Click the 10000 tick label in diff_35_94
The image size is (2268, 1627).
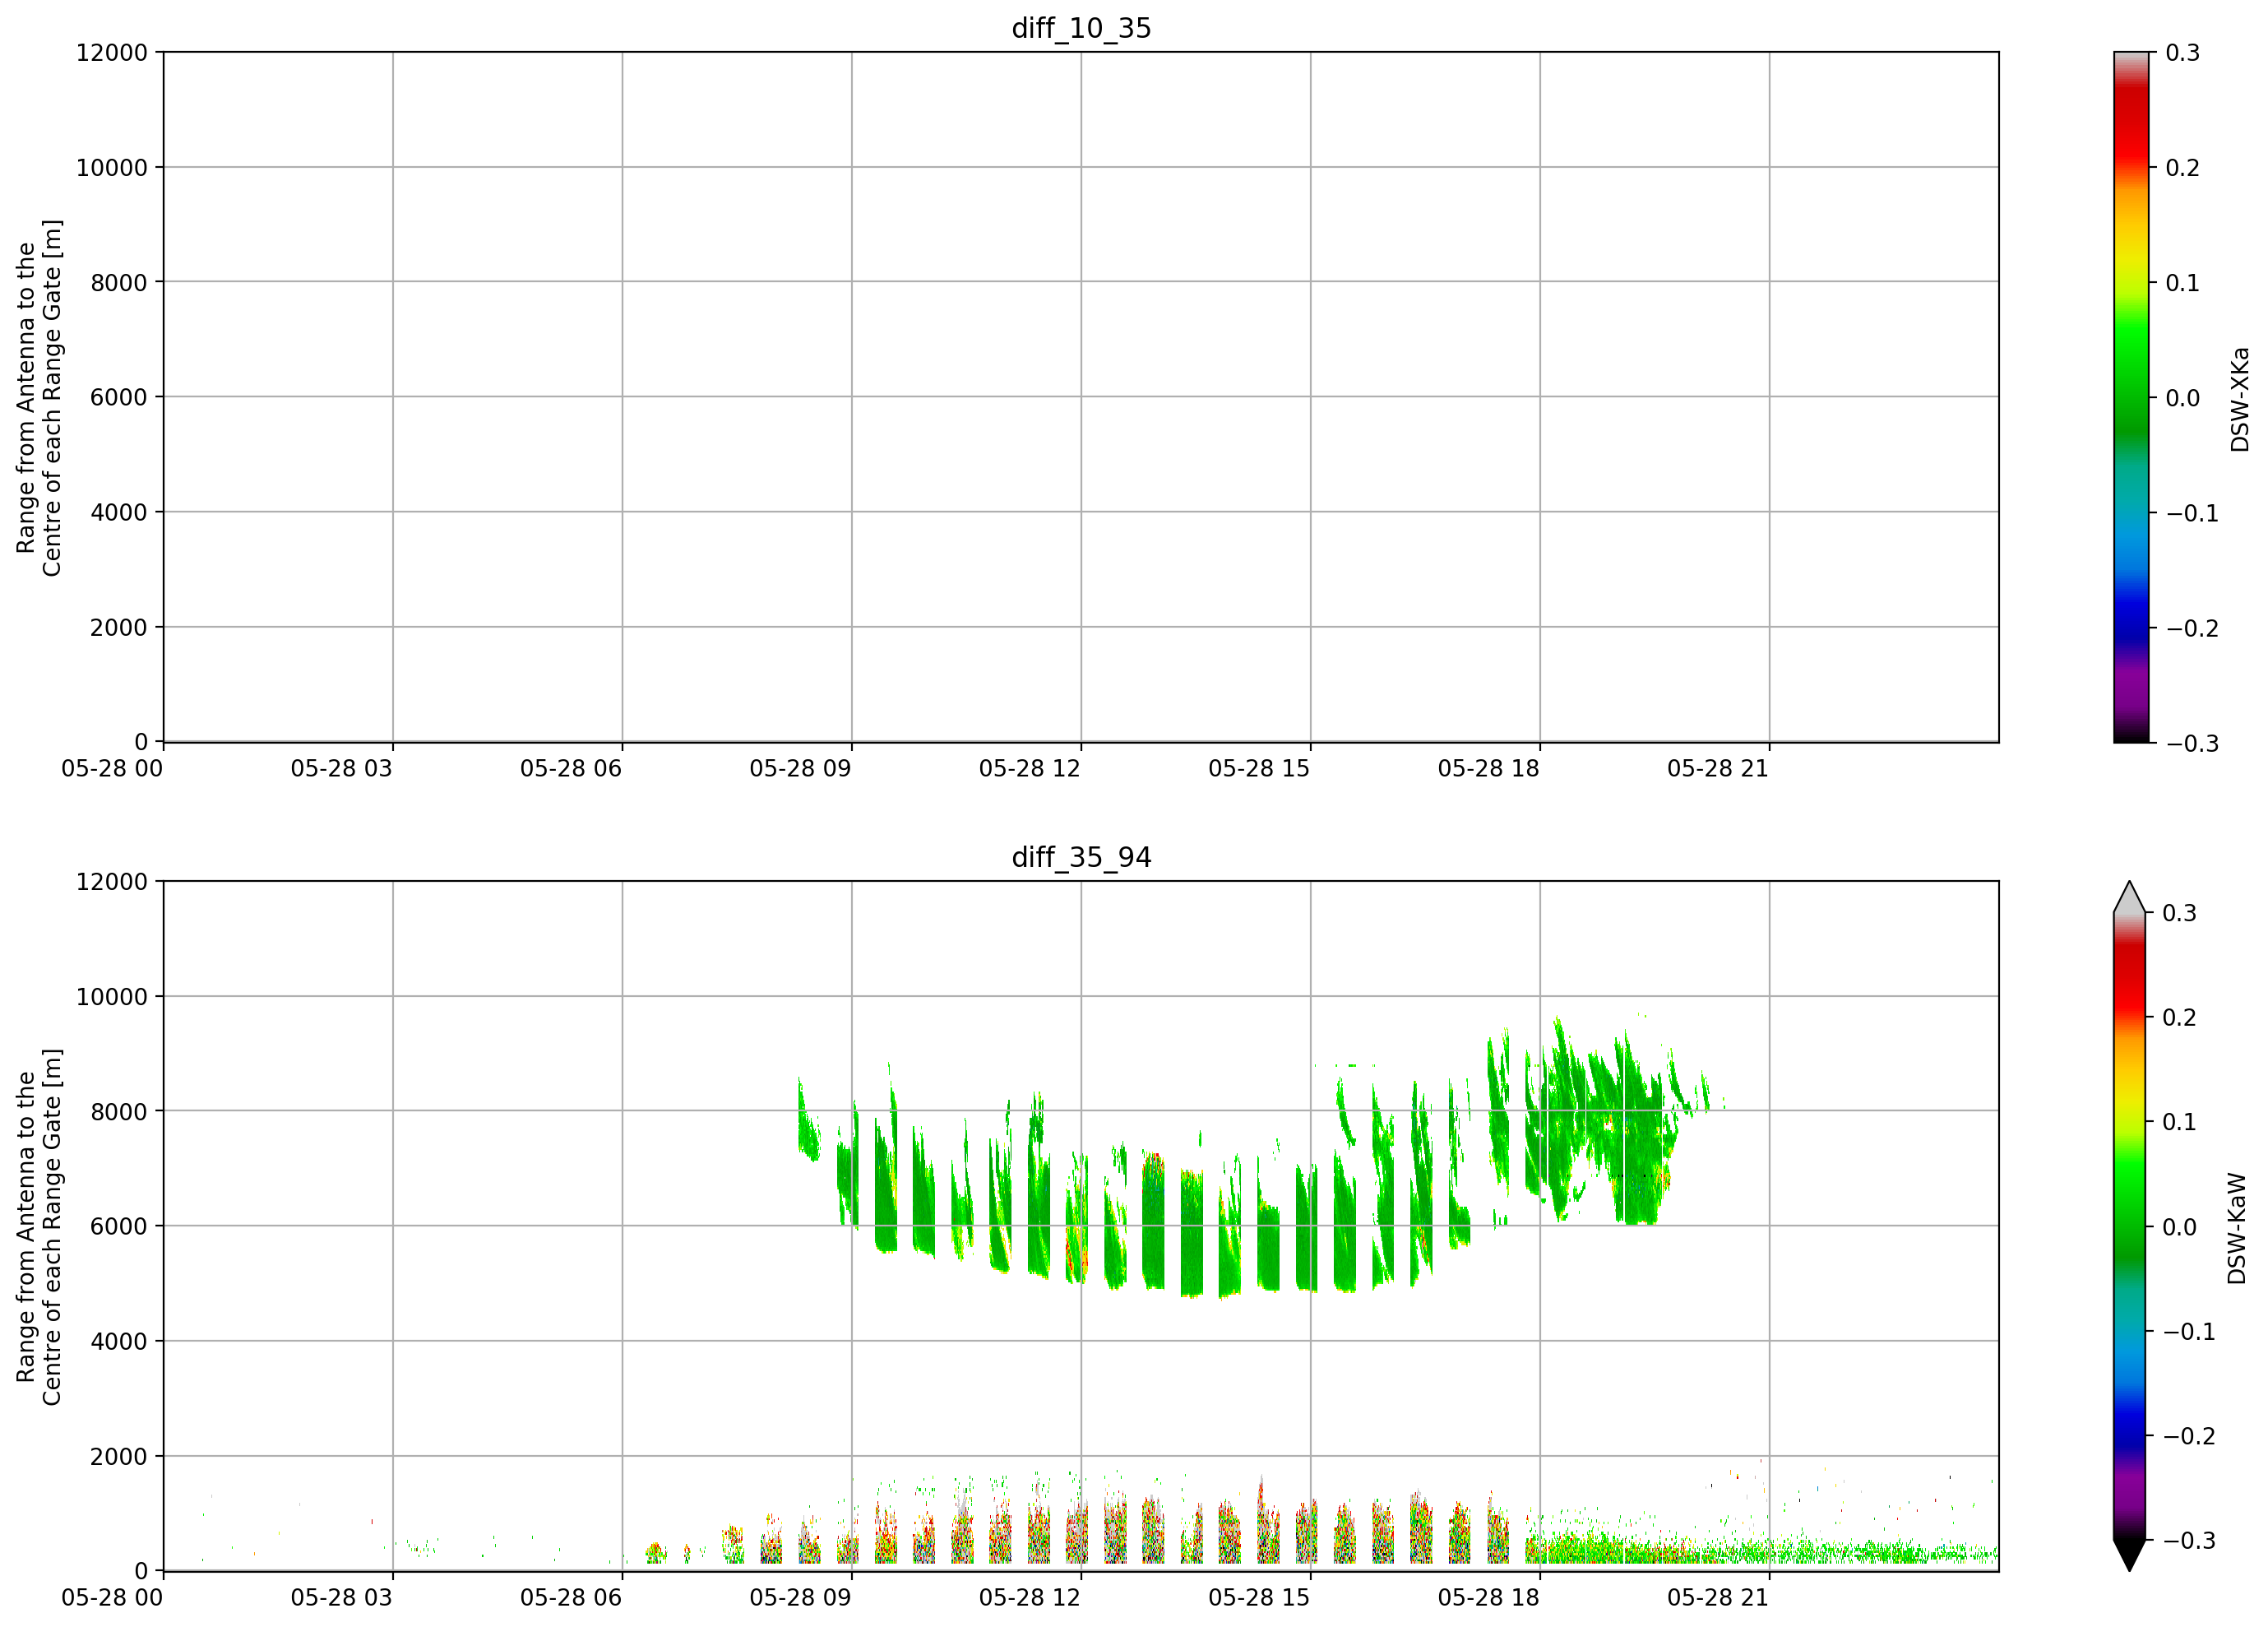[112, 996]
